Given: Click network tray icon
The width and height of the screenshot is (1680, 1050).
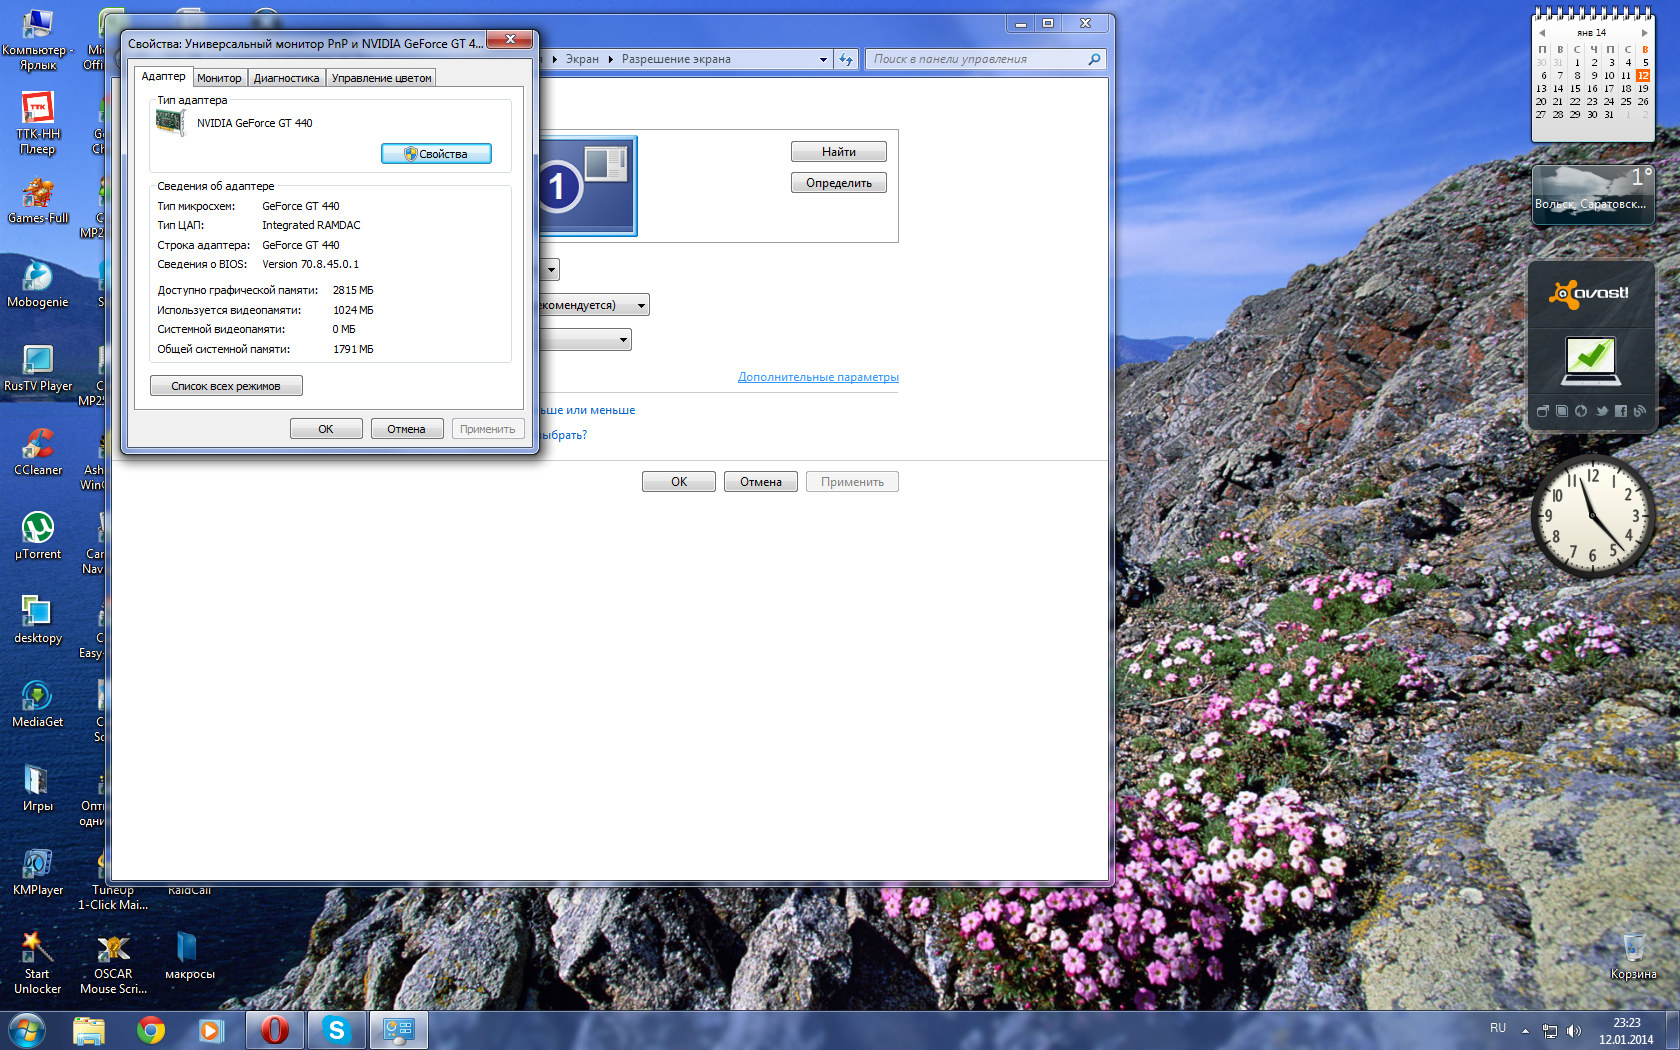Looking at the screenshot, I should click(1550, 1031).
